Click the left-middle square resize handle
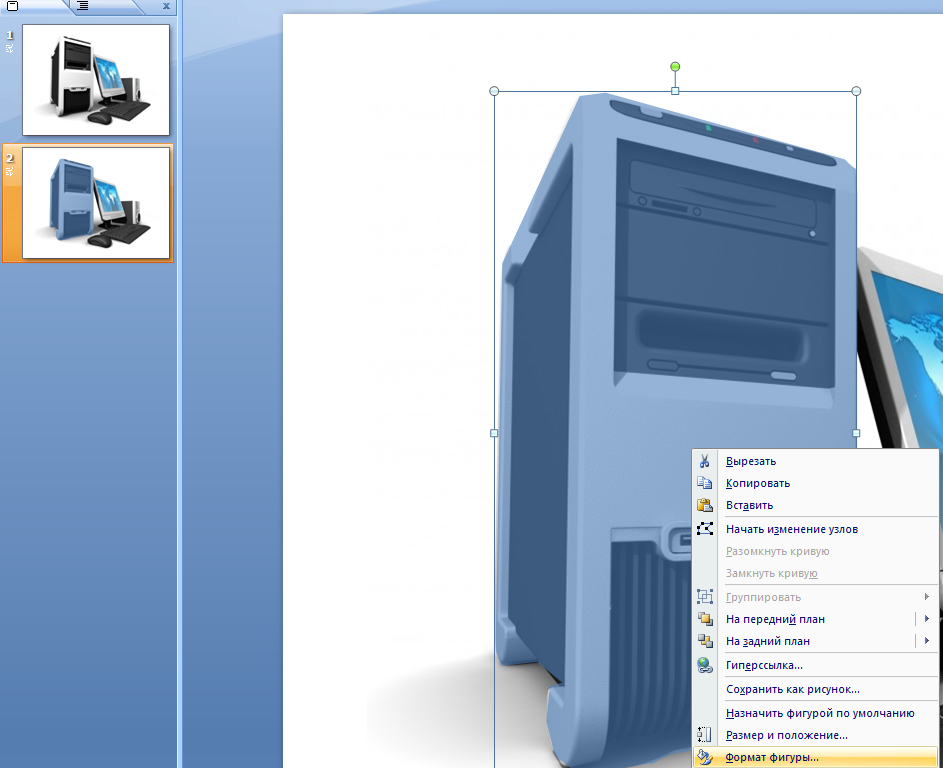 pyautogui.click(x=494, y=433)
